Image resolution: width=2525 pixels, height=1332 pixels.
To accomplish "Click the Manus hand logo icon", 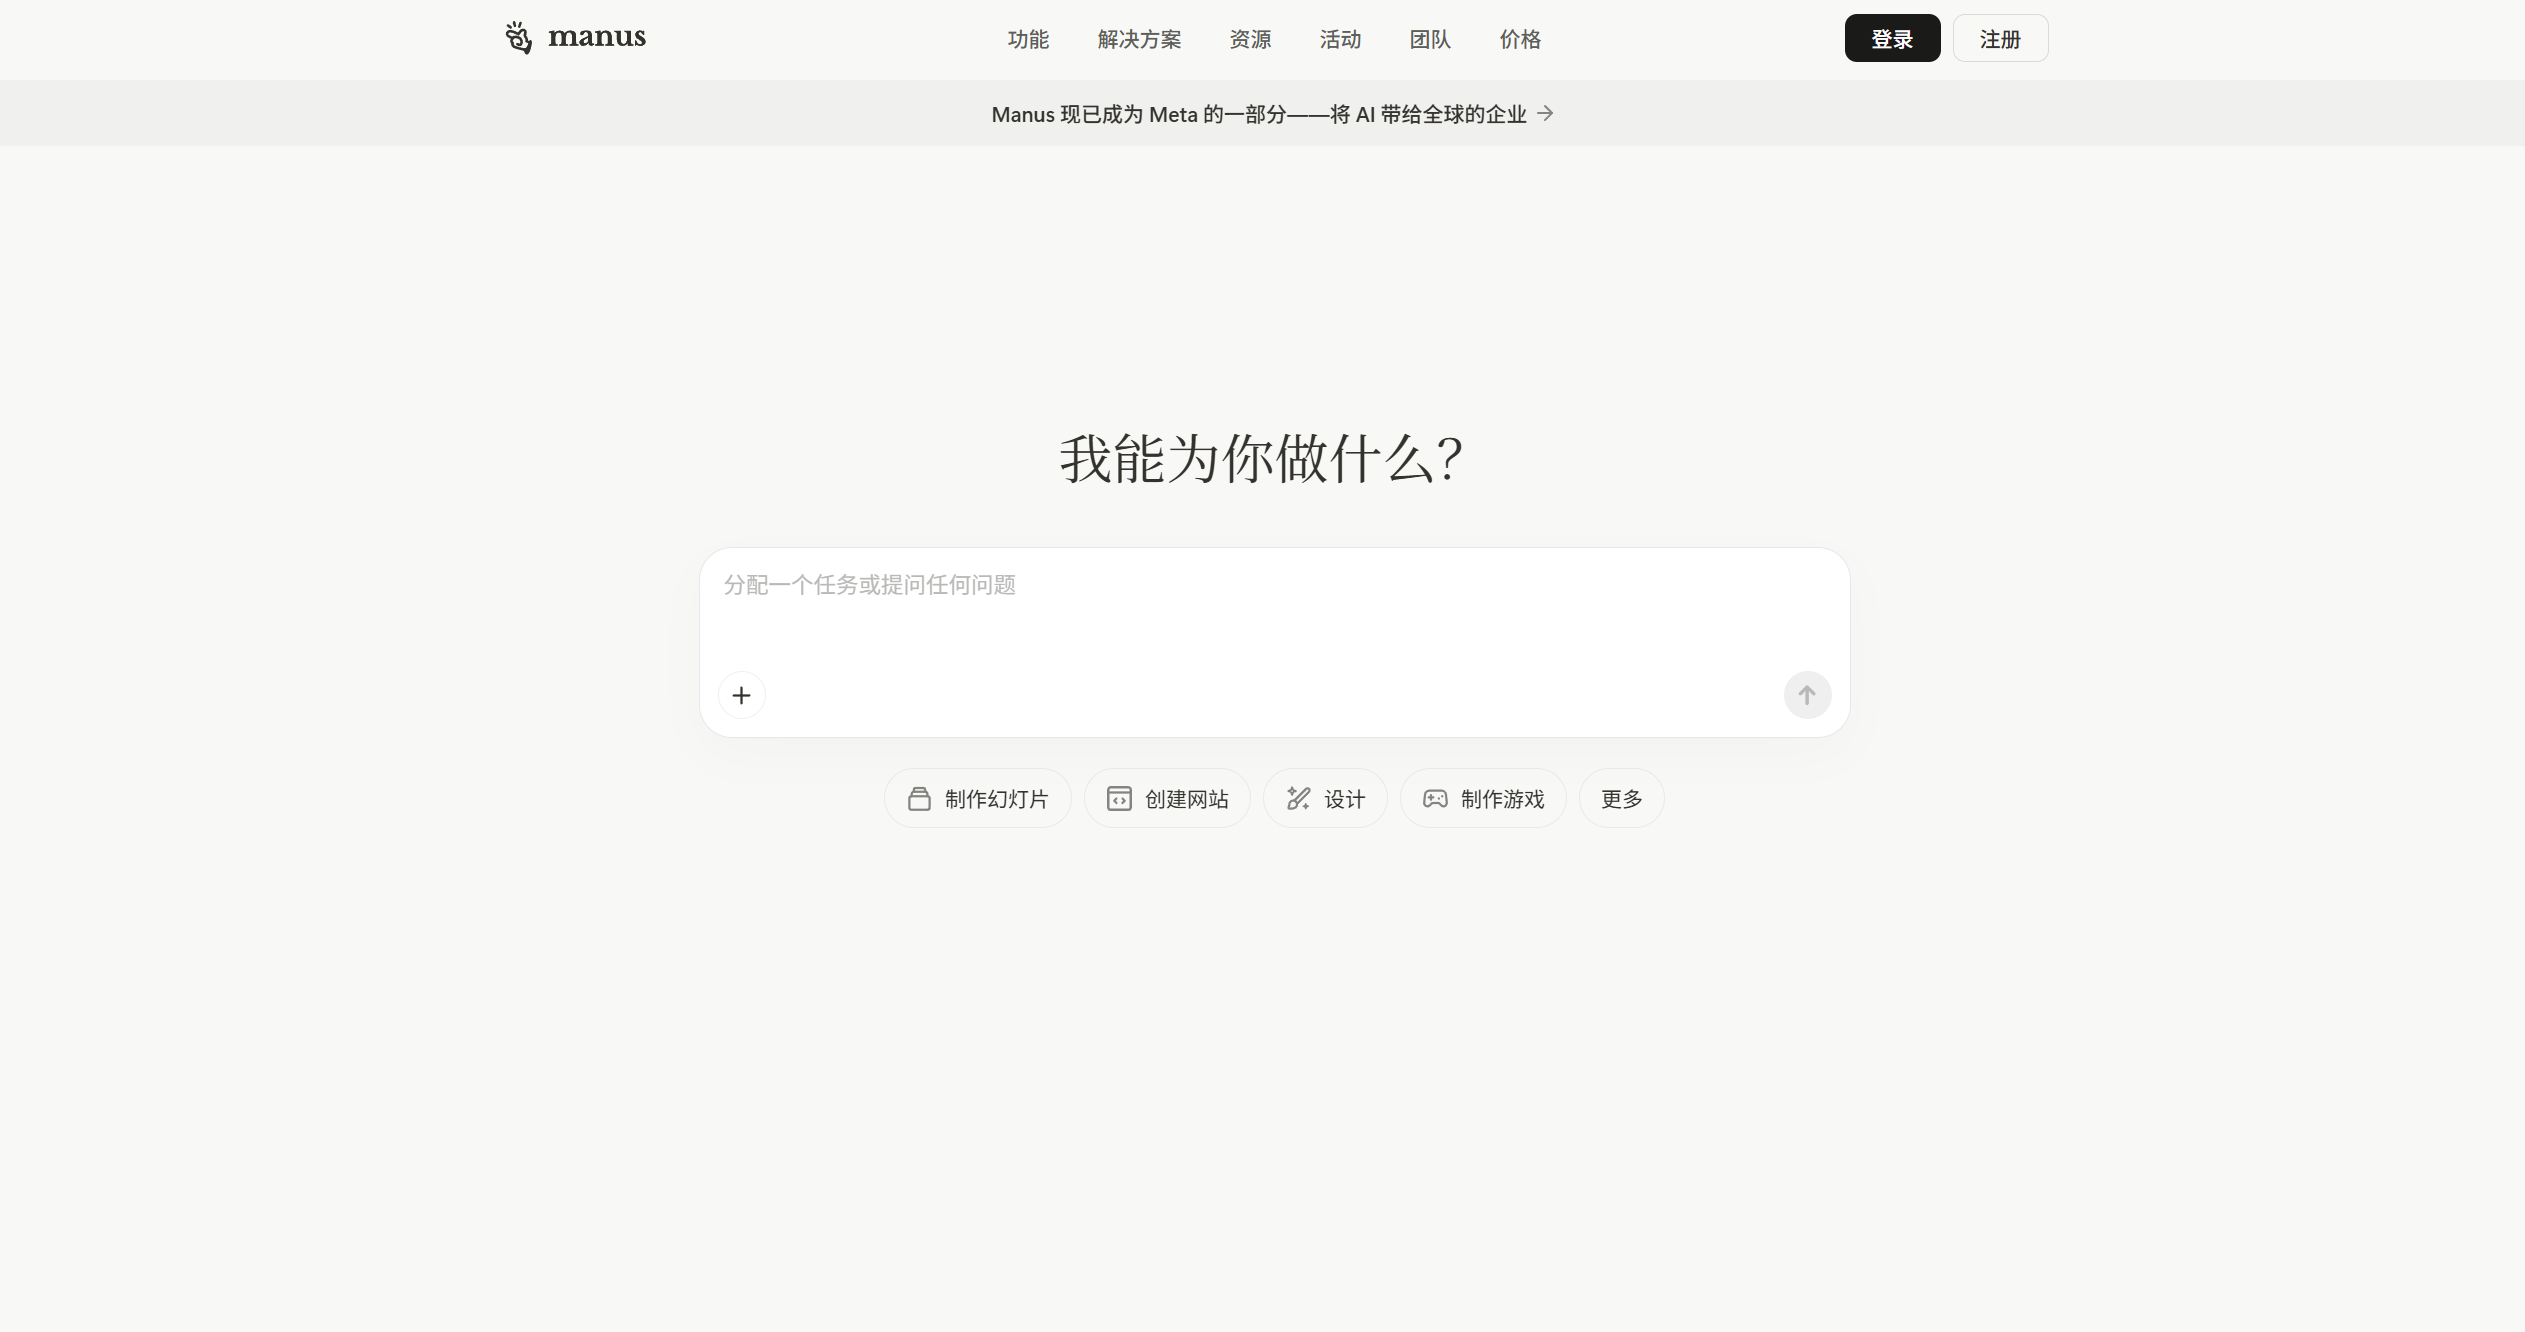I will [x=518, y=38].
